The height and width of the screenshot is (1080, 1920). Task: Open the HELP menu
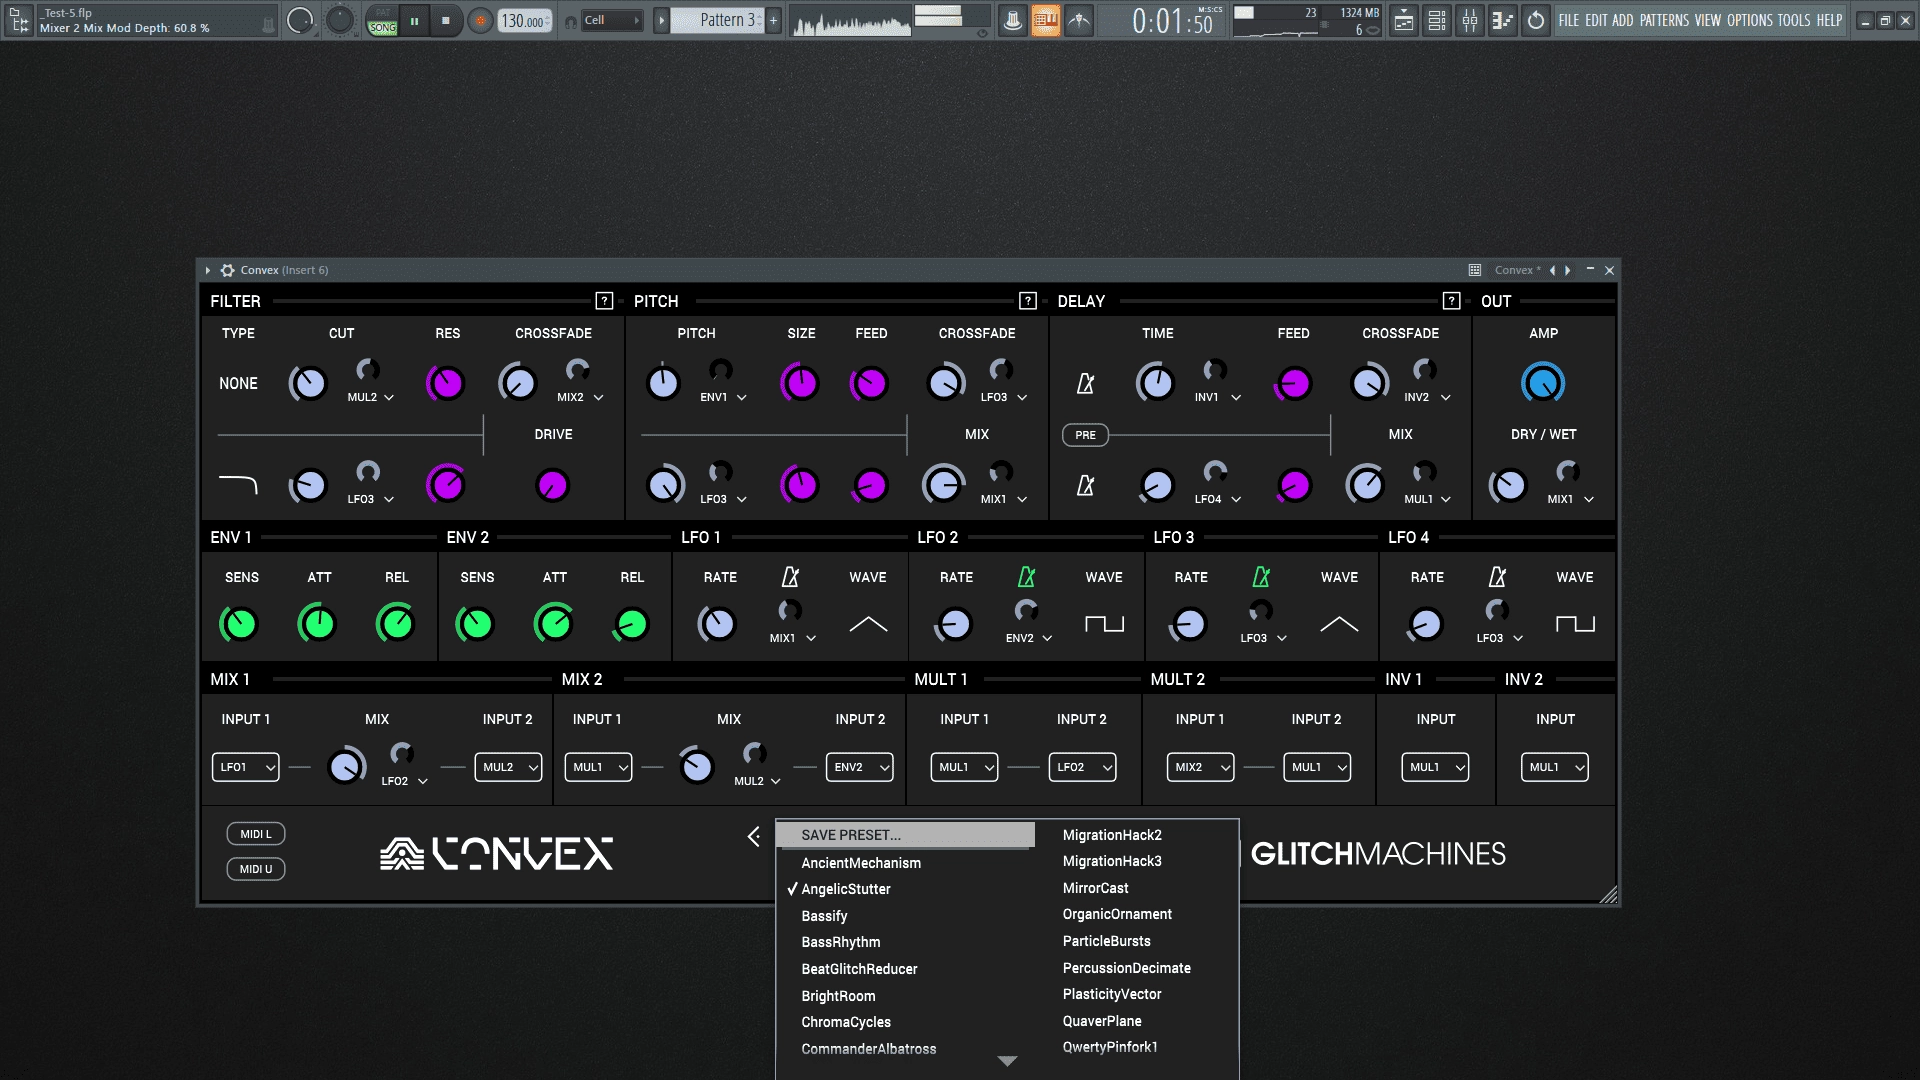1829,20
